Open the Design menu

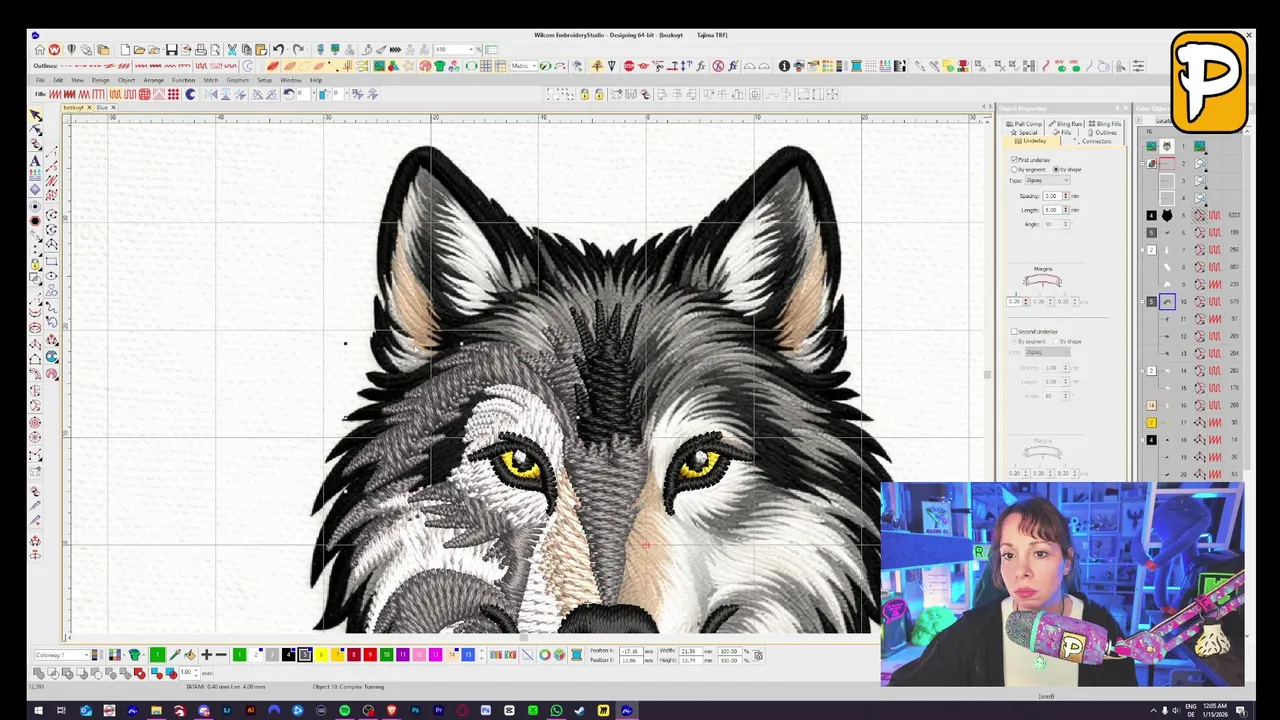click(100, 80)
